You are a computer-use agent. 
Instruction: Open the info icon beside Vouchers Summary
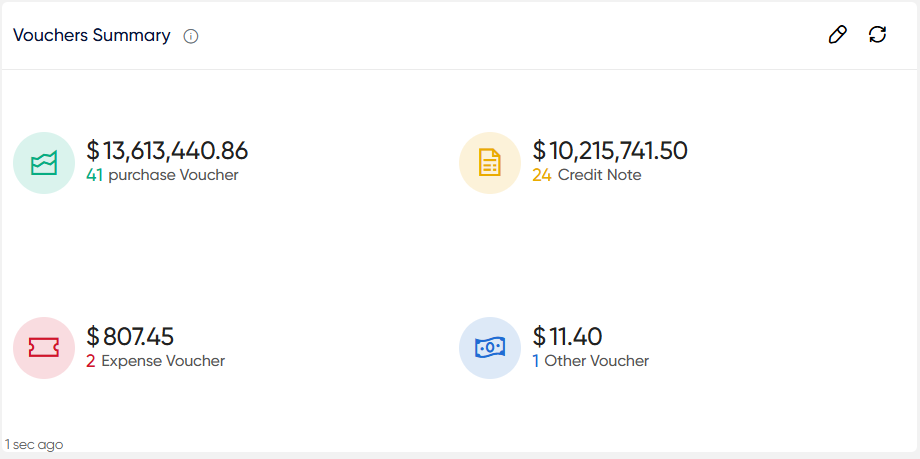tap(191, 36)
